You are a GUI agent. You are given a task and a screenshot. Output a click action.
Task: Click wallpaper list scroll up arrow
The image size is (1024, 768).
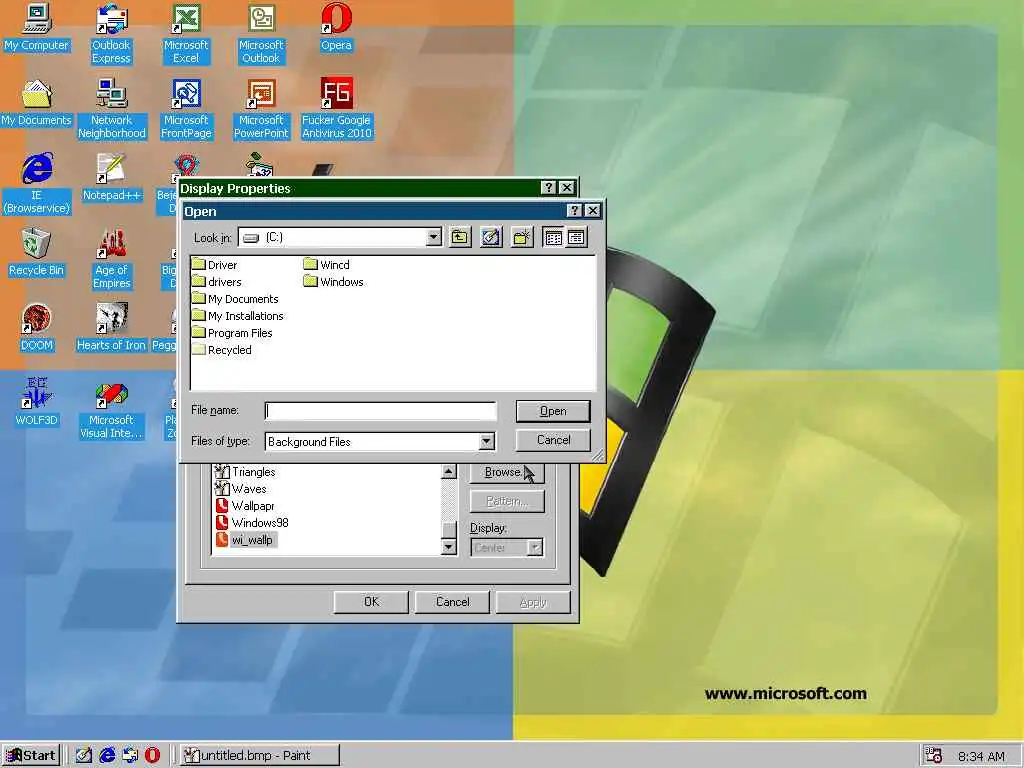pos(449,472)
